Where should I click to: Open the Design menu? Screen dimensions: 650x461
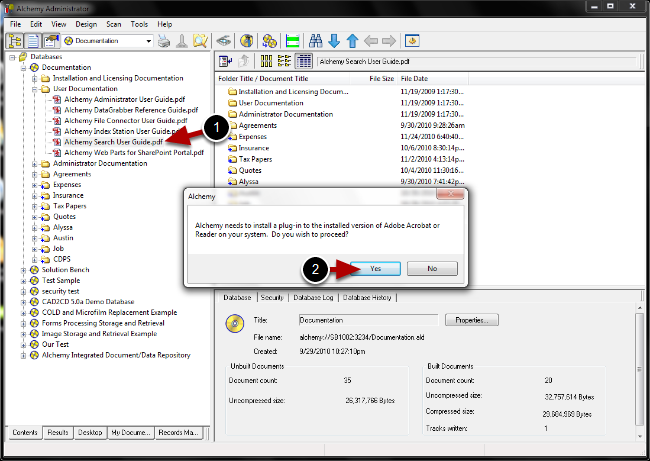pos(86,24)
